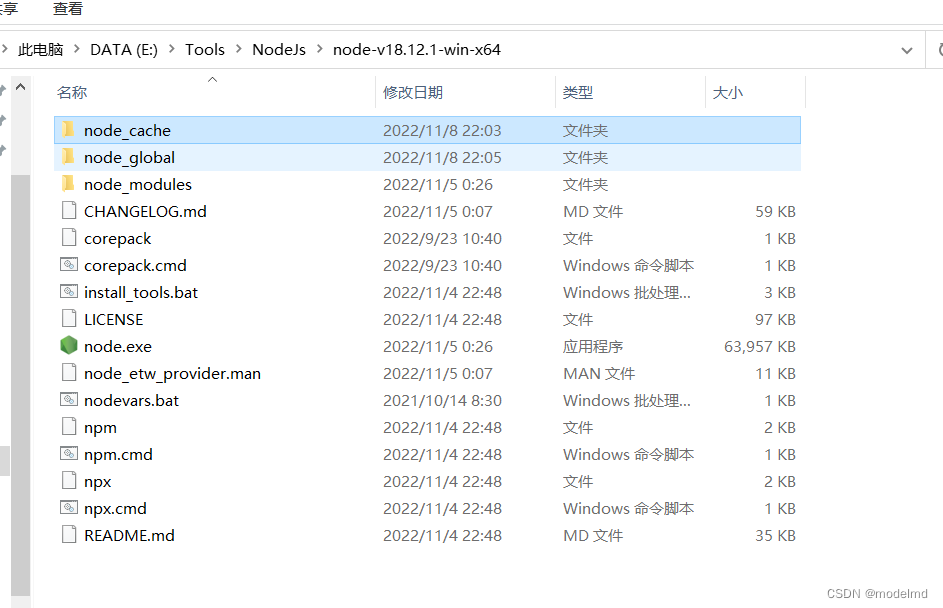Click the install_tools.bat batch file icon
Screen dimensions: 943x608
click(x=68, y=292)
